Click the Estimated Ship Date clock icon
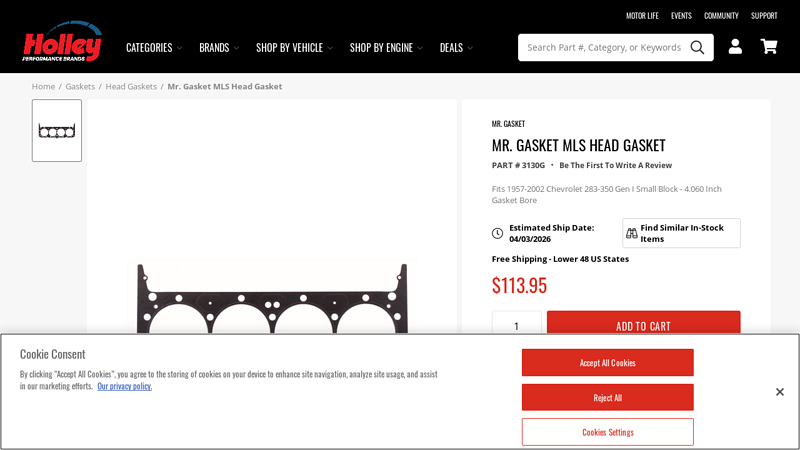 [x=497, y=233]
